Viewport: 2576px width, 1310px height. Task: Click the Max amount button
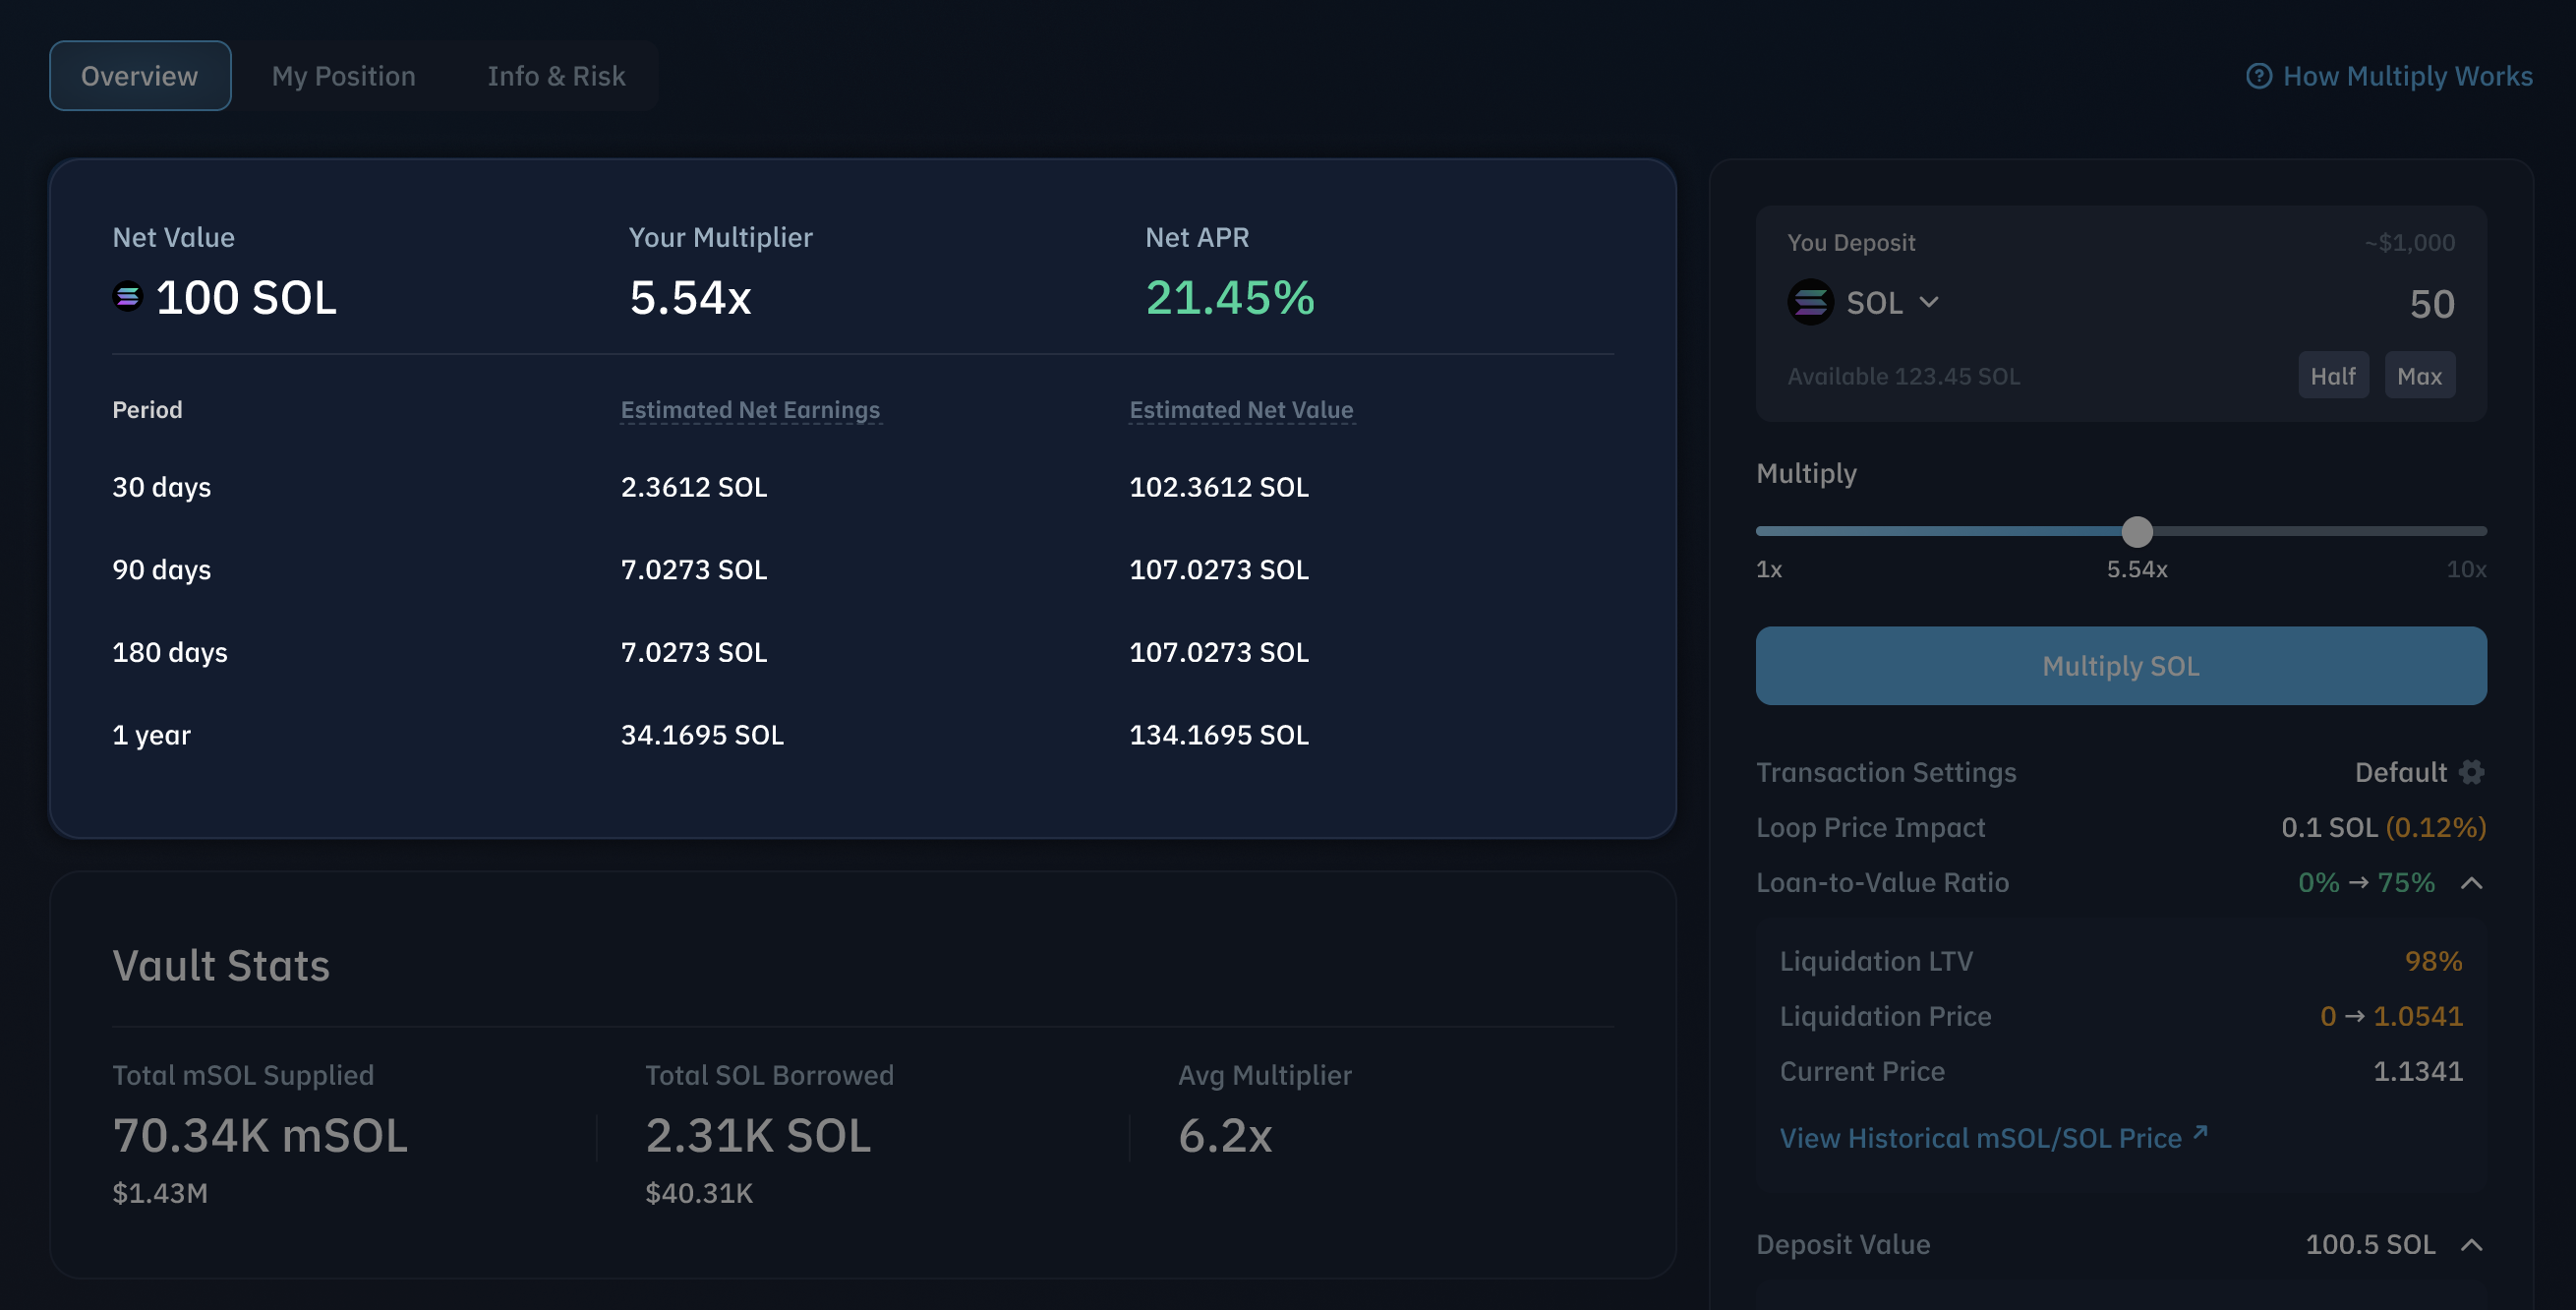(x=2419, y=376)
